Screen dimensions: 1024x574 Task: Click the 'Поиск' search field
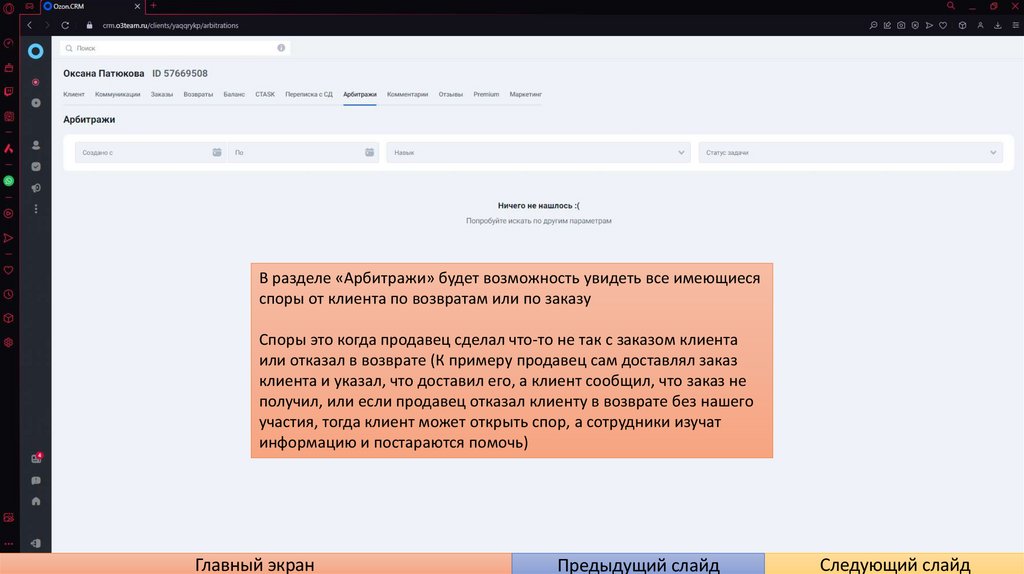coord(175,48)
